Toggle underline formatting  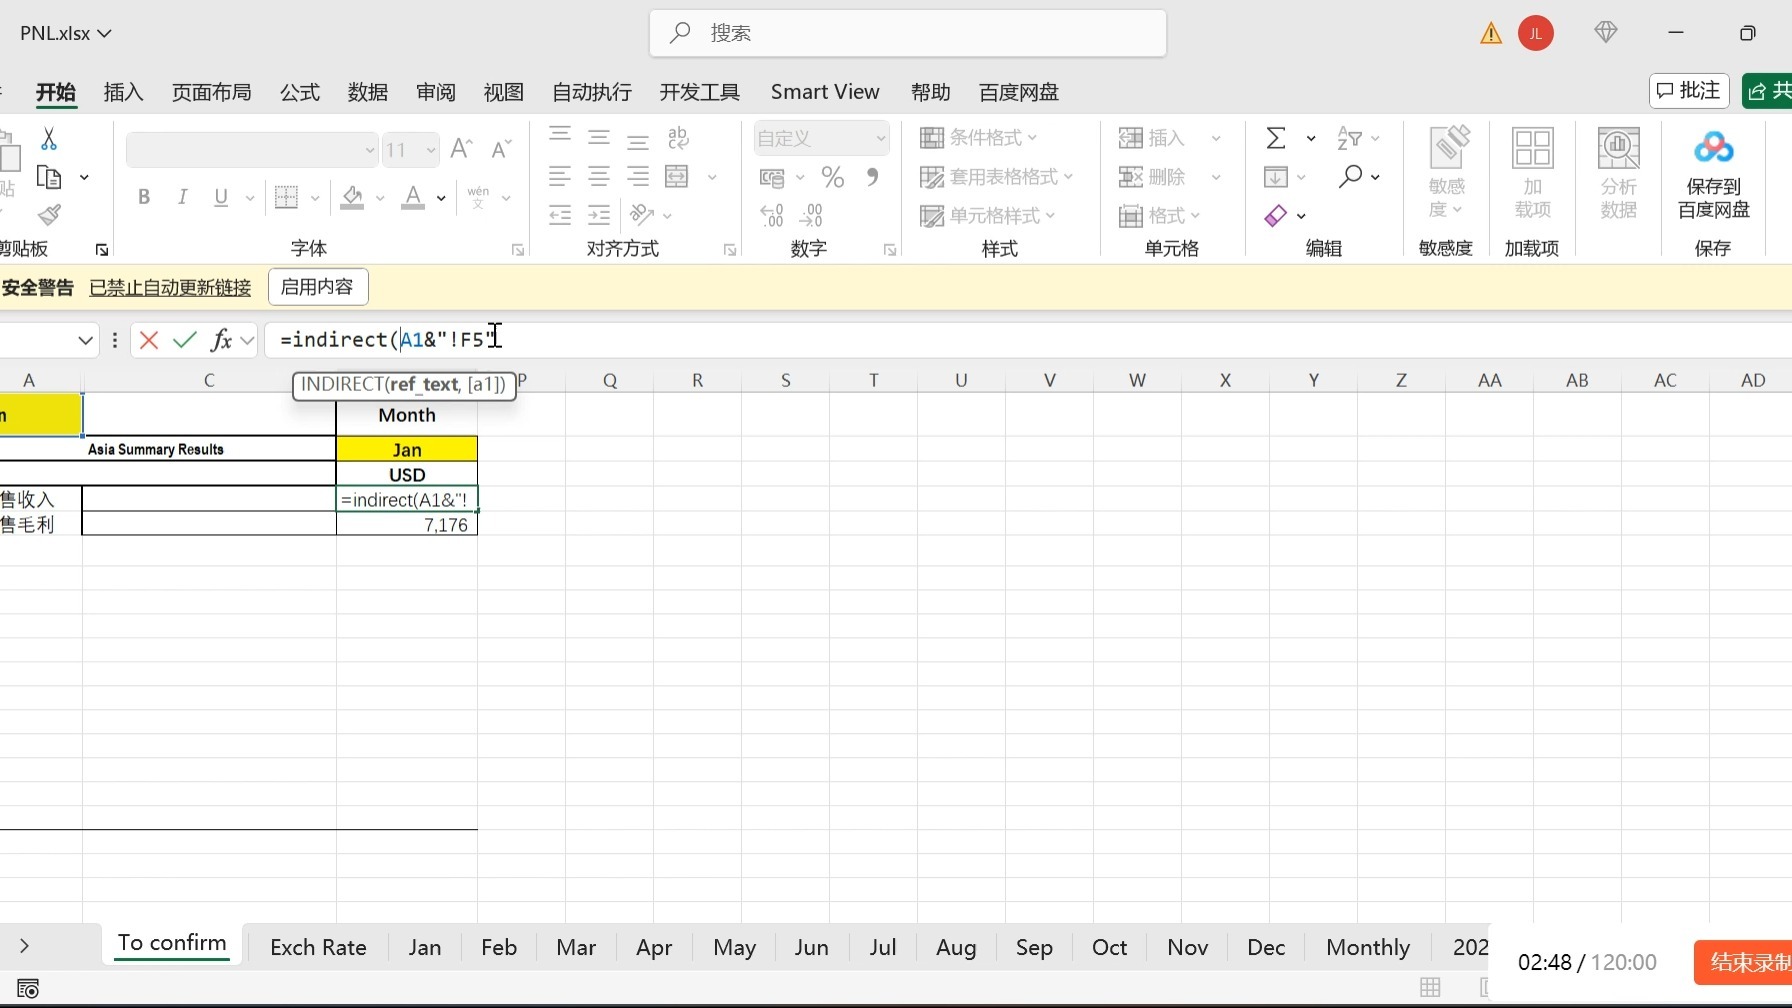point(220,197)
